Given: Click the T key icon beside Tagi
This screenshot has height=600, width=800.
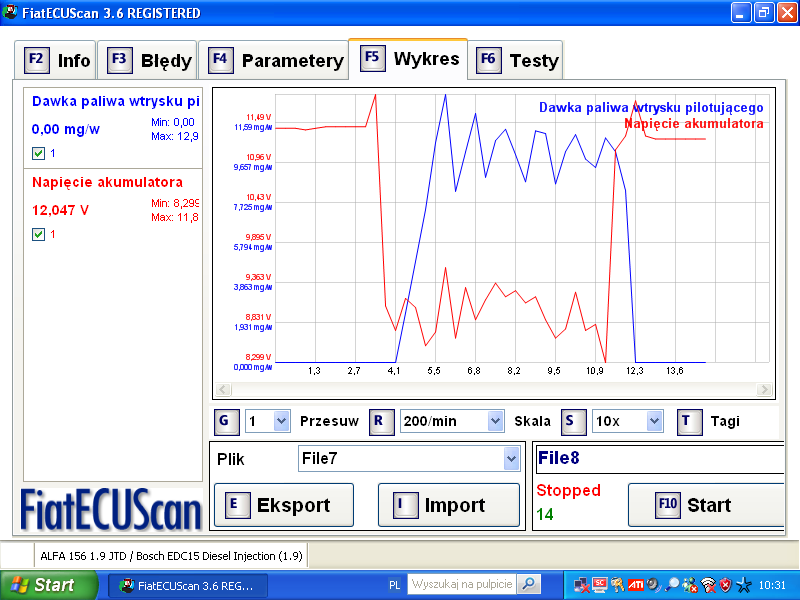Looking at the screenshot, I should [x=689, y=422].
